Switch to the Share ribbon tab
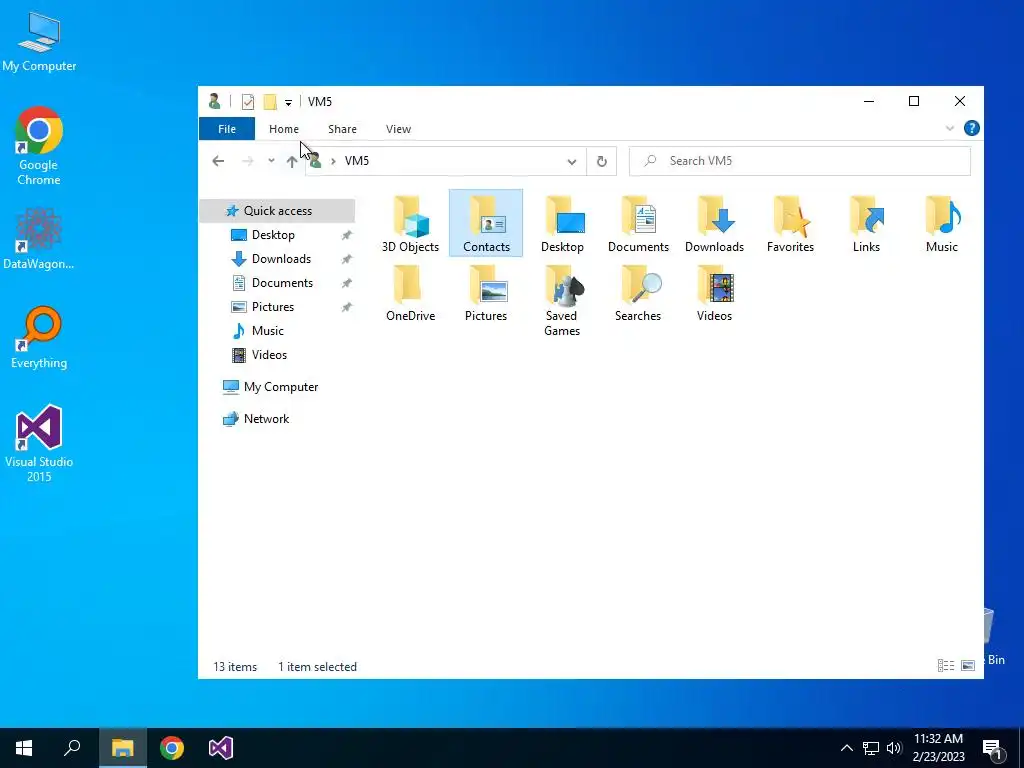 342,129
